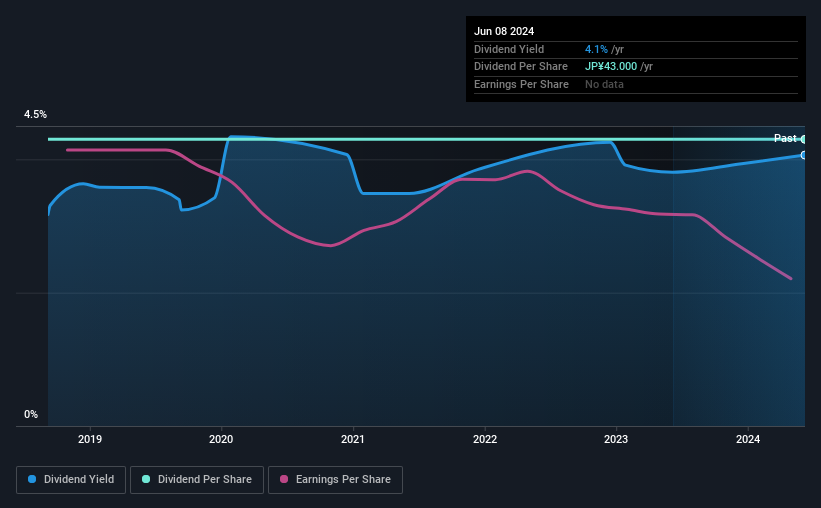Screen dimensions: 821x508
Task: Click the Dividend Yield line endpoint marker
Action: pos(803,156)
